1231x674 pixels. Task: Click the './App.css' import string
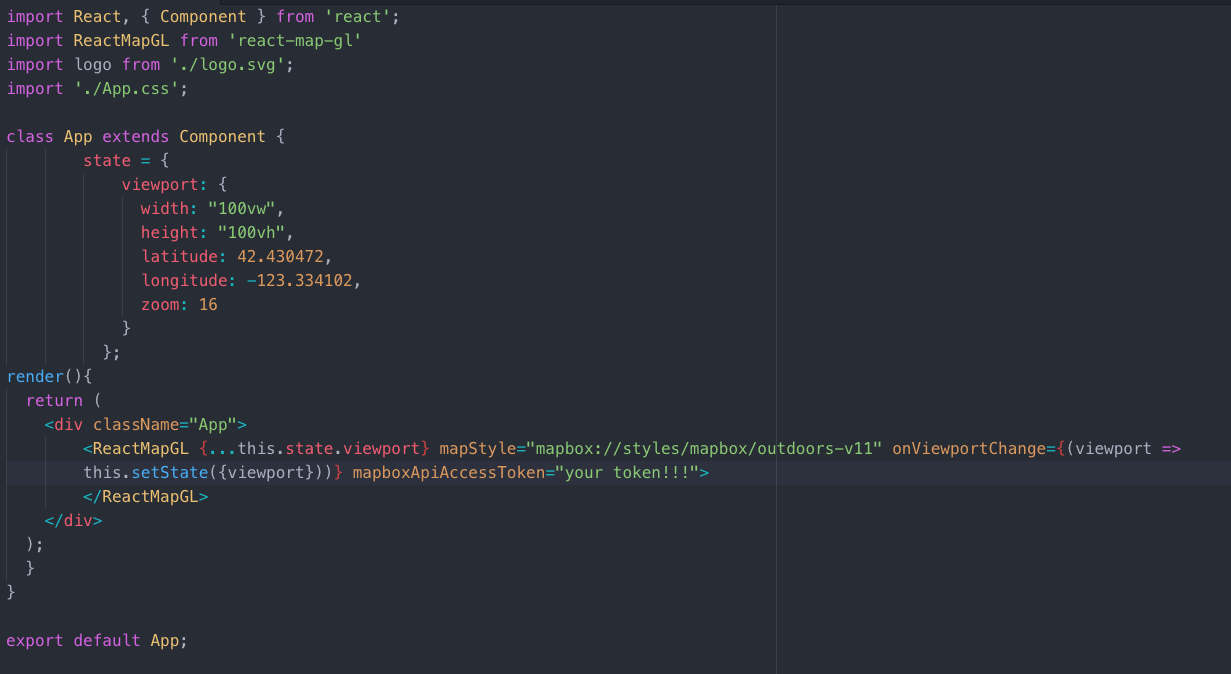coord(128,88)
